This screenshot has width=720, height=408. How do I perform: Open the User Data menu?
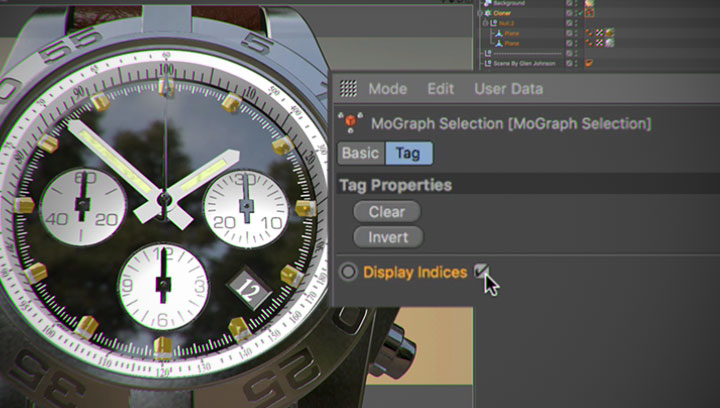(508, 88)
